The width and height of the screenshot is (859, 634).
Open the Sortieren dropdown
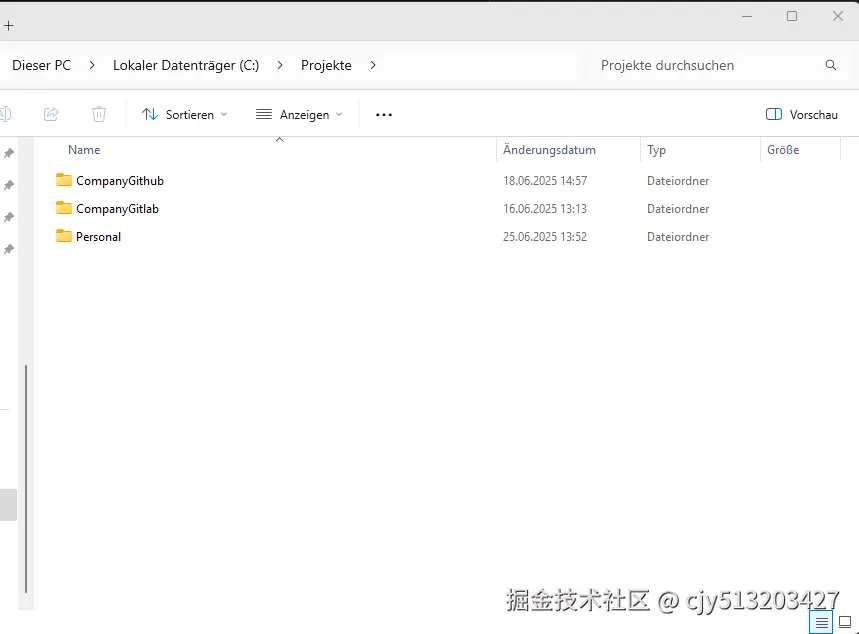click(185, 115)
